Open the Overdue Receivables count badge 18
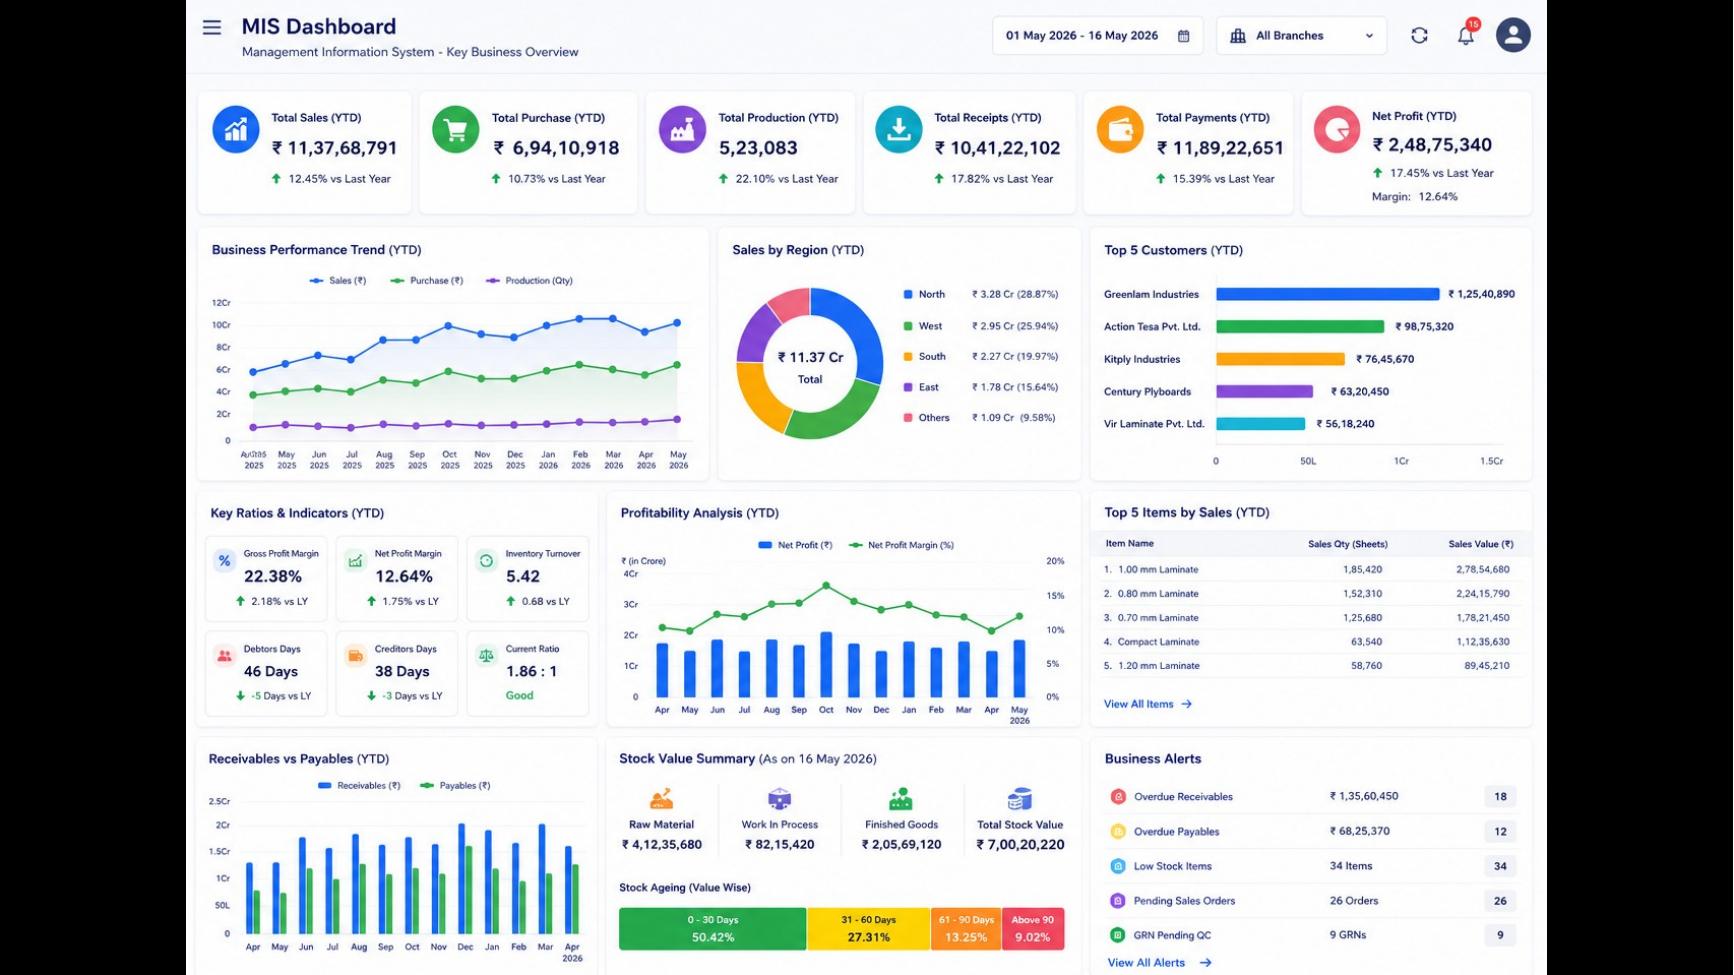 click(x=1500, y=797)
